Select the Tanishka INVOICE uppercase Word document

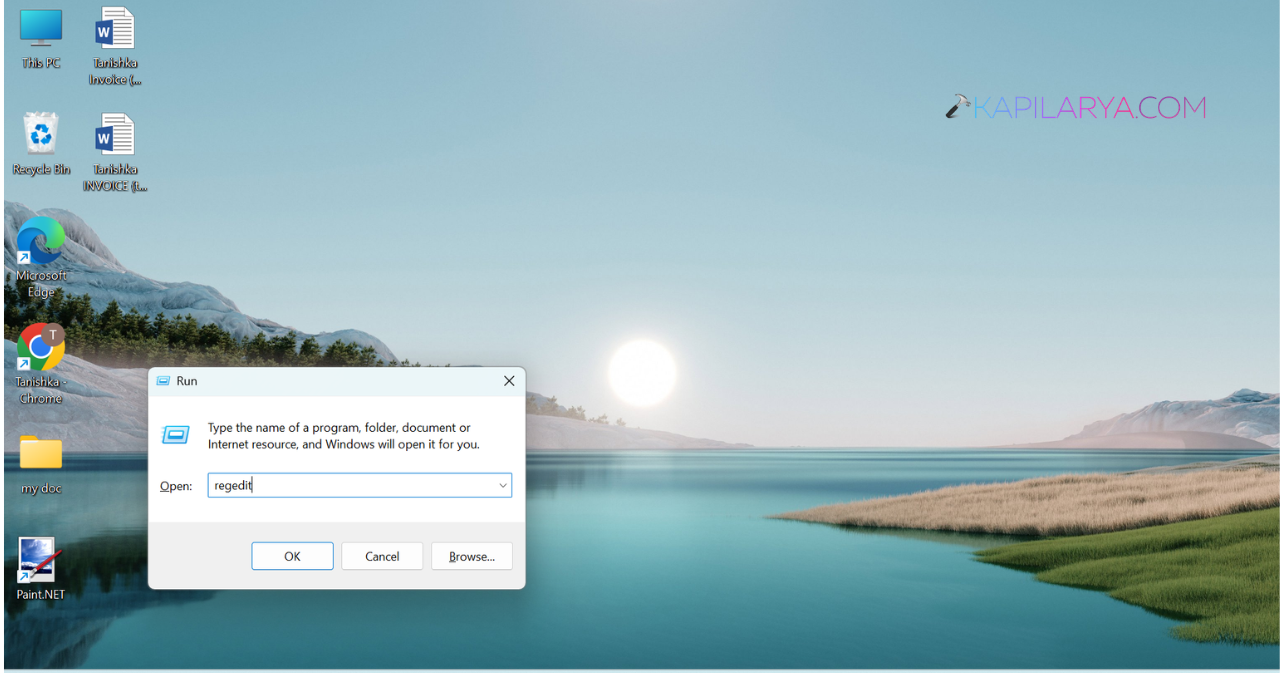pyautogui.click(x=115, y=152)
